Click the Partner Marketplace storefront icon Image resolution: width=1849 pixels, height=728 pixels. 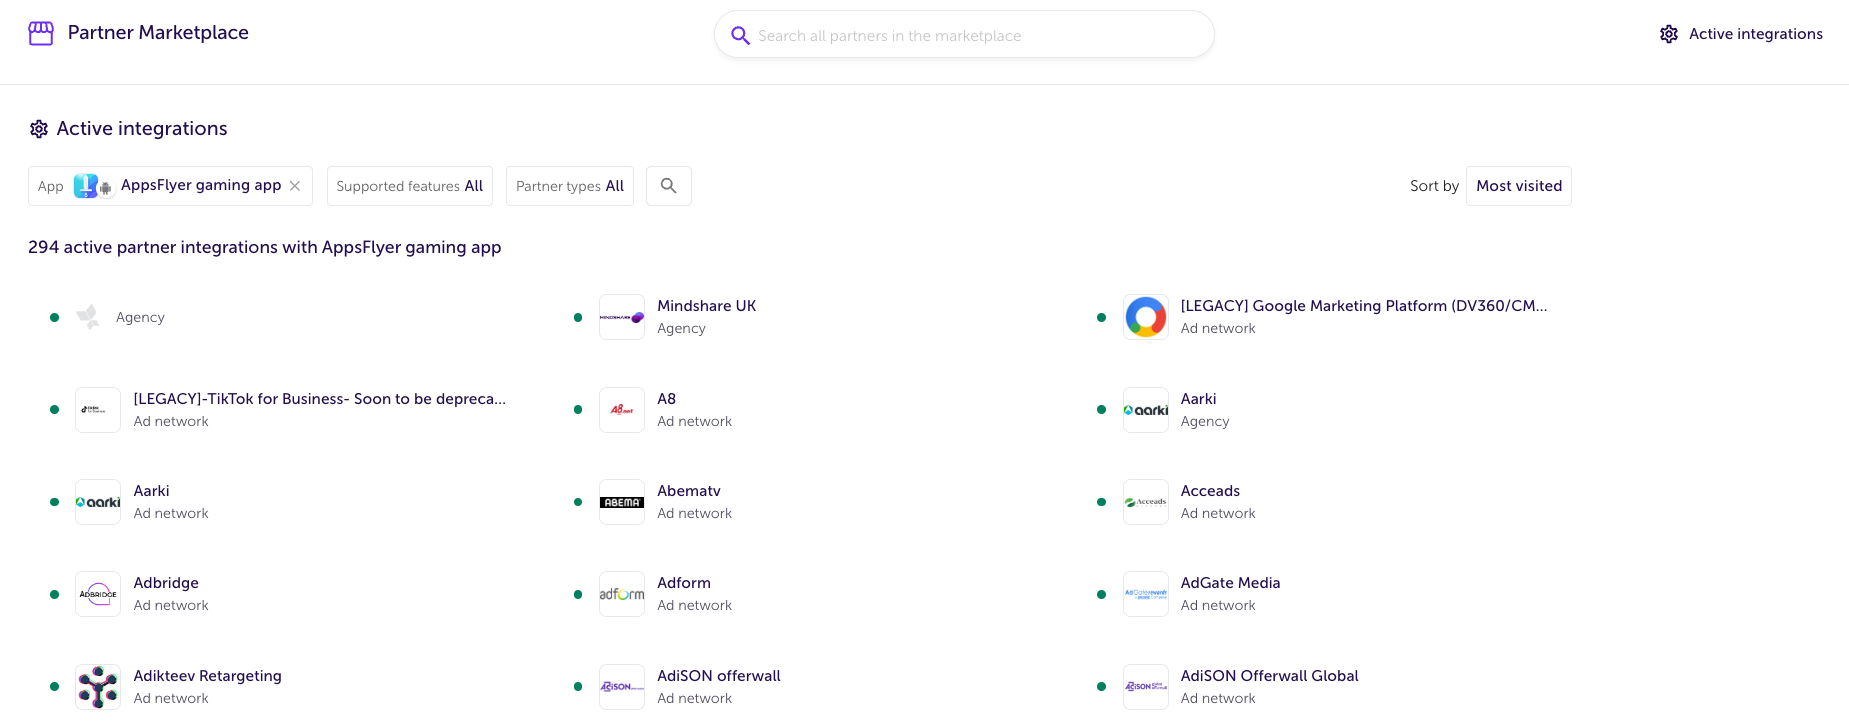coord(41,33)
